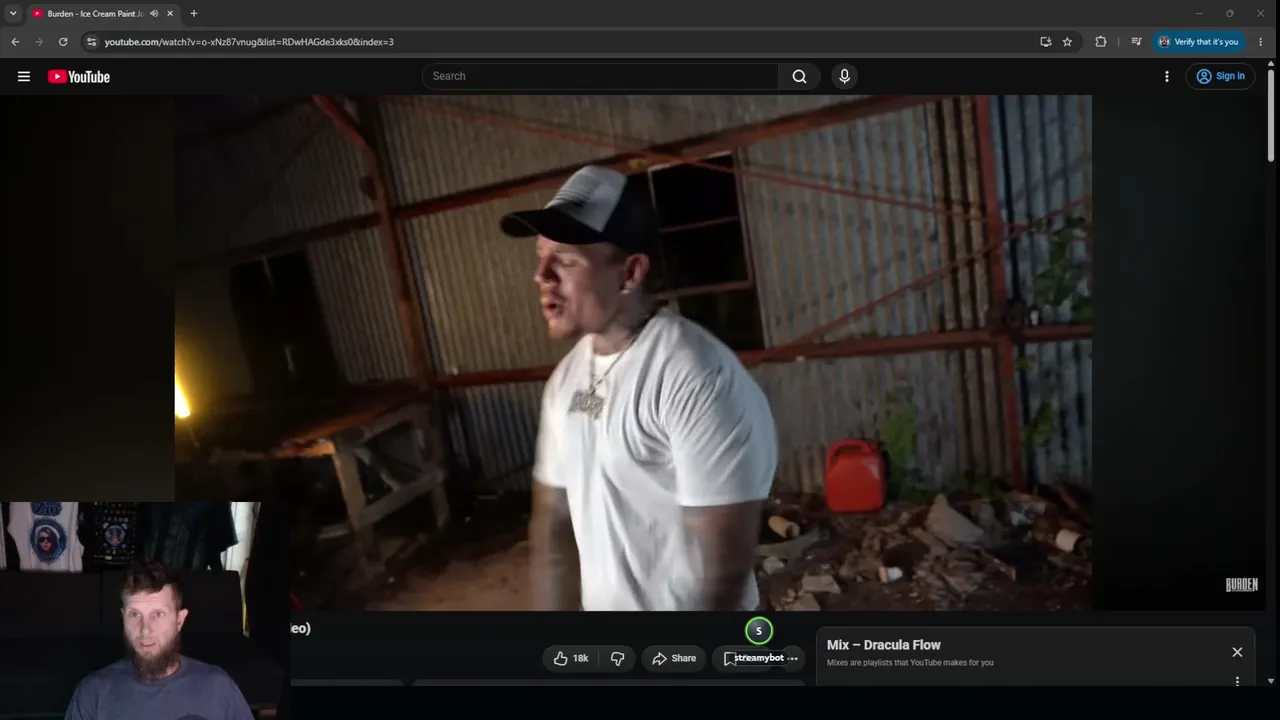The image size is (1280, 720).
Task: Share this video
Action: tap(674, 658)
